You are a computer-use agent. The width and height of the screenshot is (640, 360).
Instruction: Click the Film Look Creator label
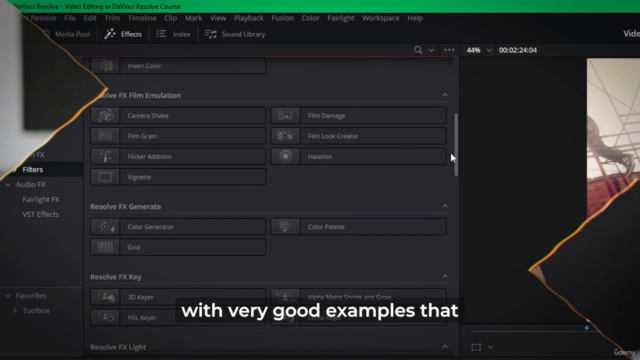point(333,136)
